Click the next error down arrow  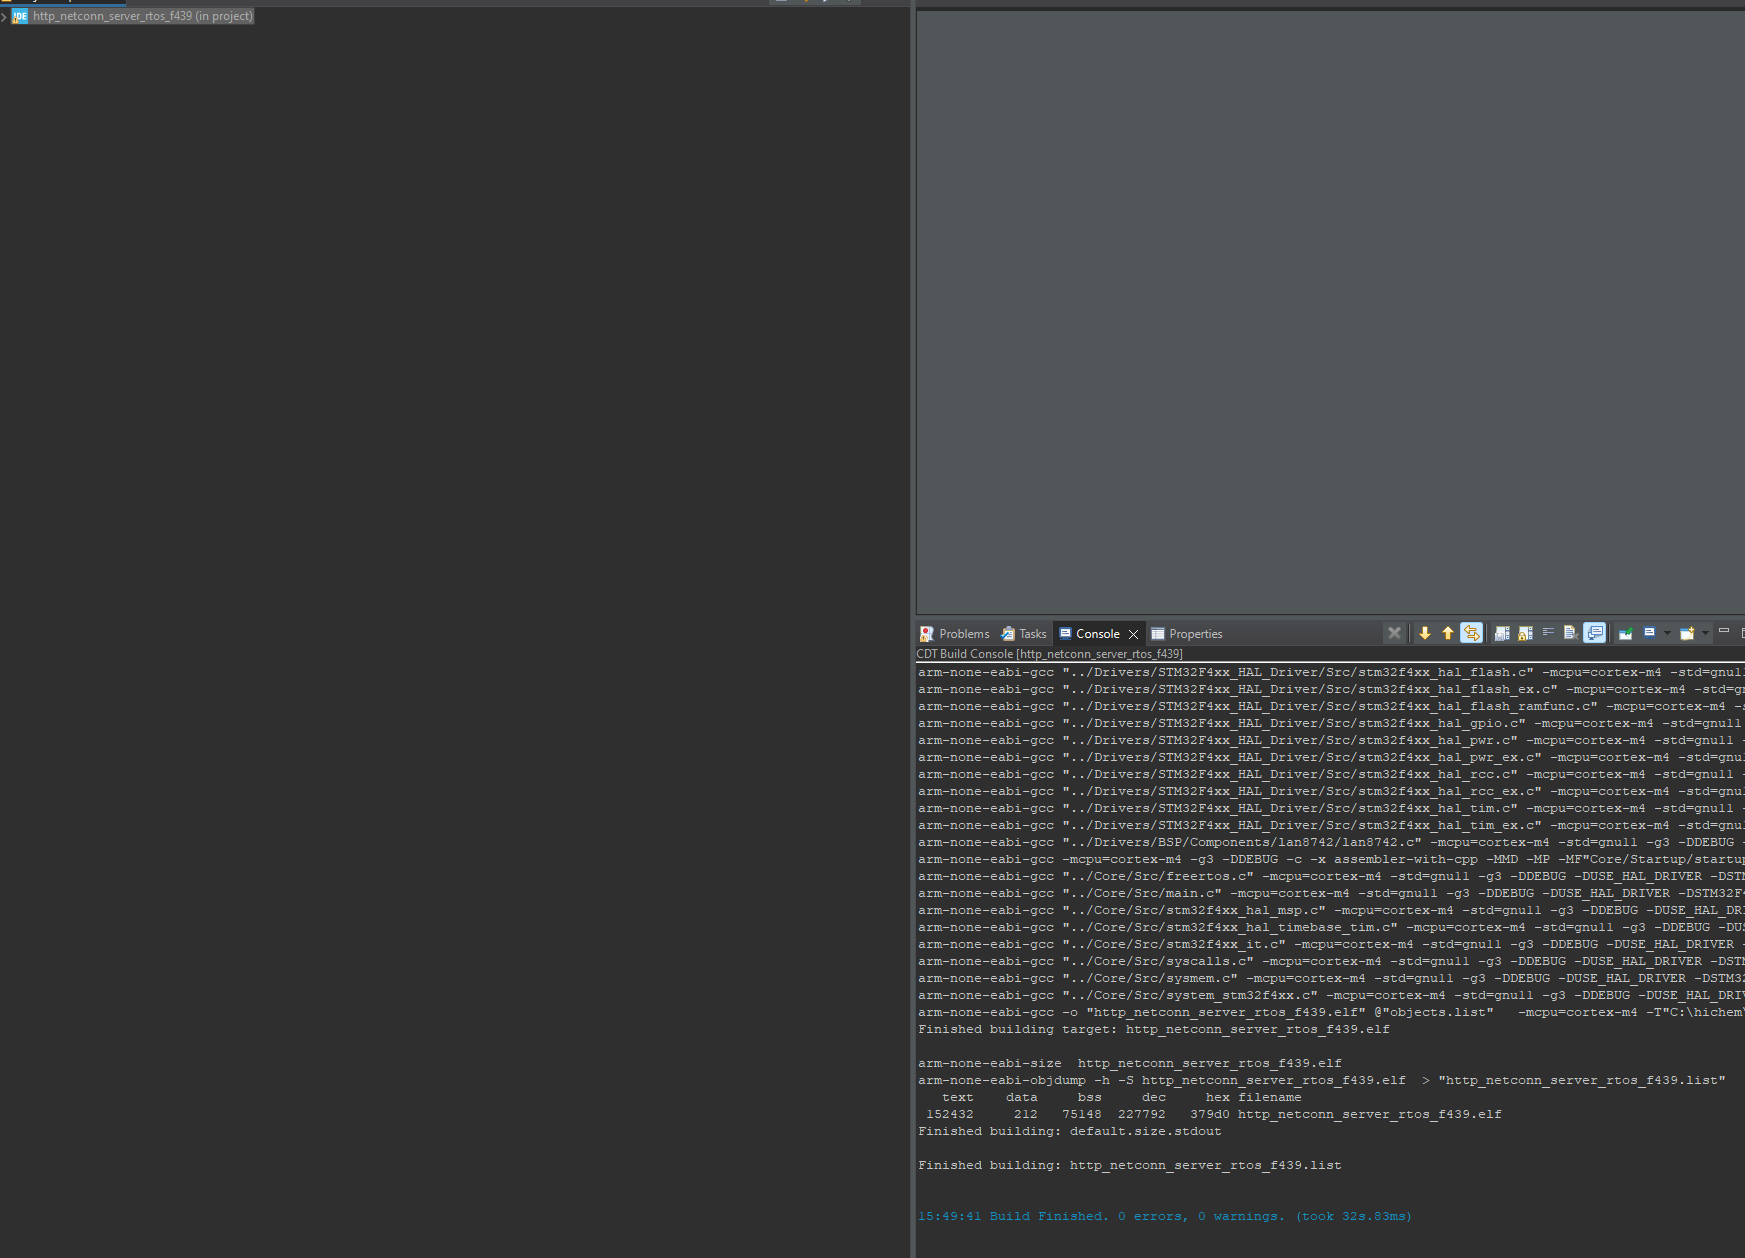click(x=1425, y=633)
